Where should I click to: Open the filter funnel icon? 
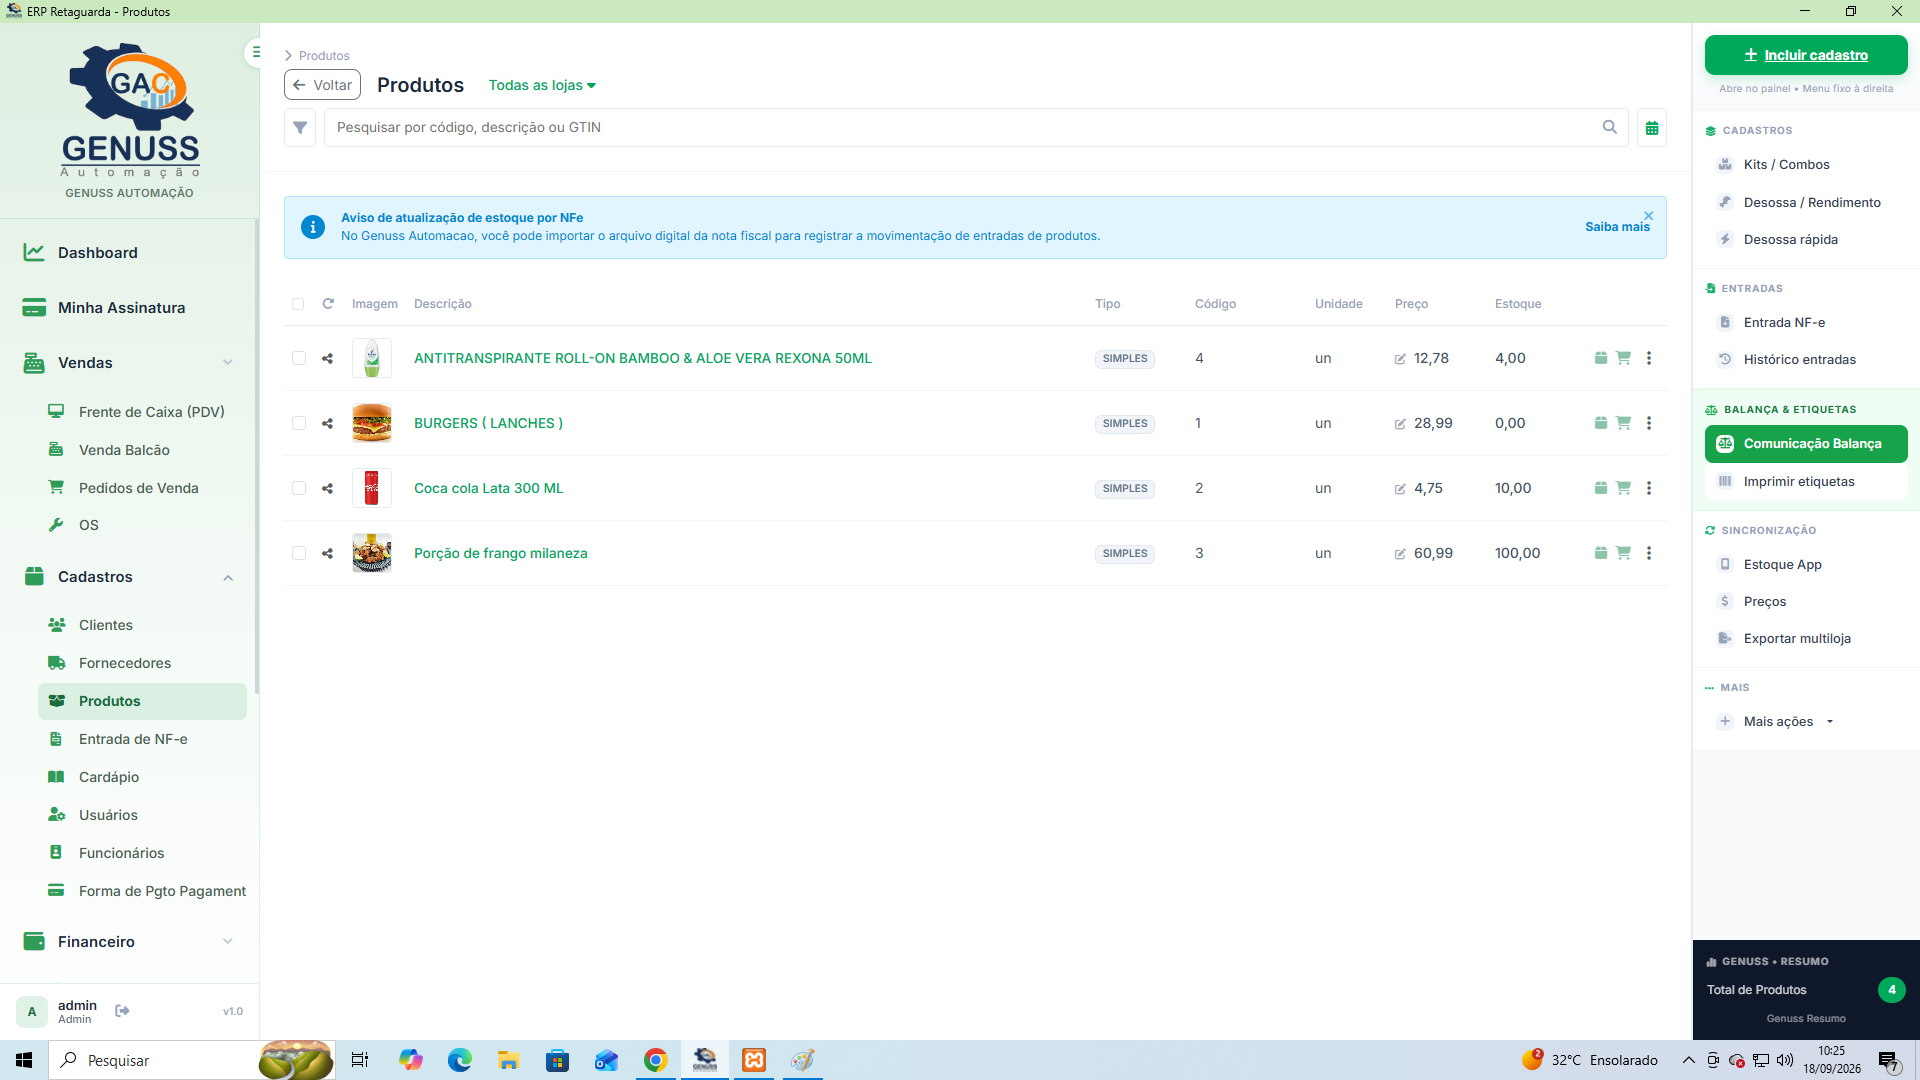point(300,128)
